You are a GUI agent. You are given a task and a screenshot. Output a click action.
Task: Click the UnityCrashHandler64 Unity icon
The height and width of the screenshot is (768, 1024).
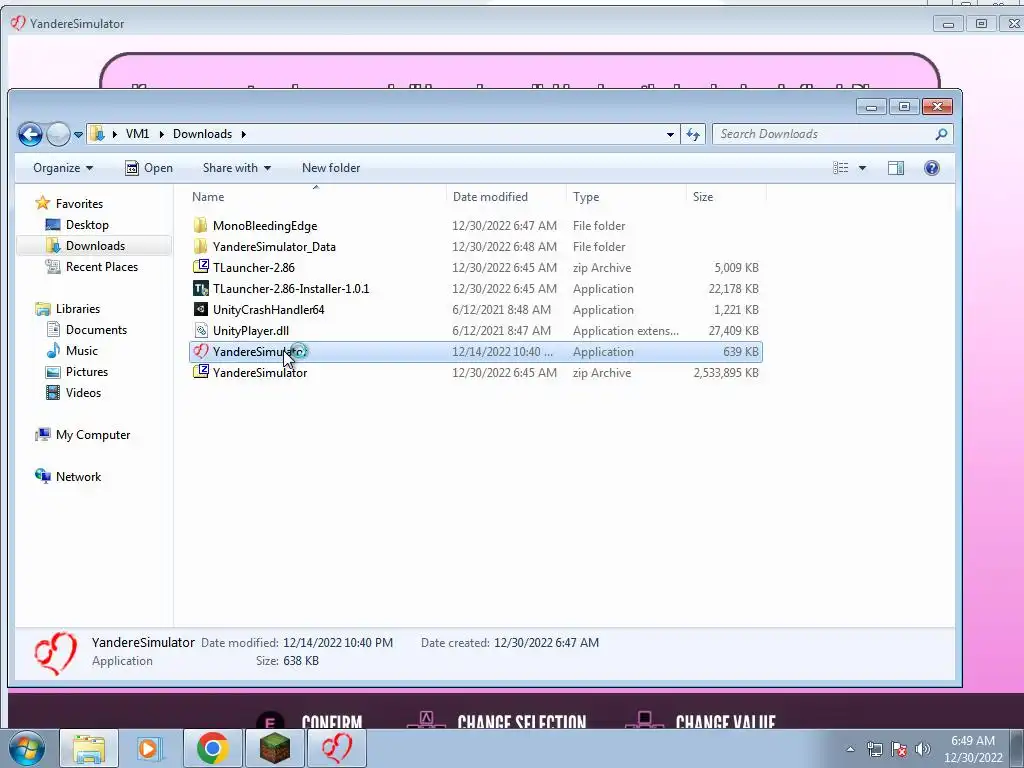pyautogui.click(x=200, y=309)
